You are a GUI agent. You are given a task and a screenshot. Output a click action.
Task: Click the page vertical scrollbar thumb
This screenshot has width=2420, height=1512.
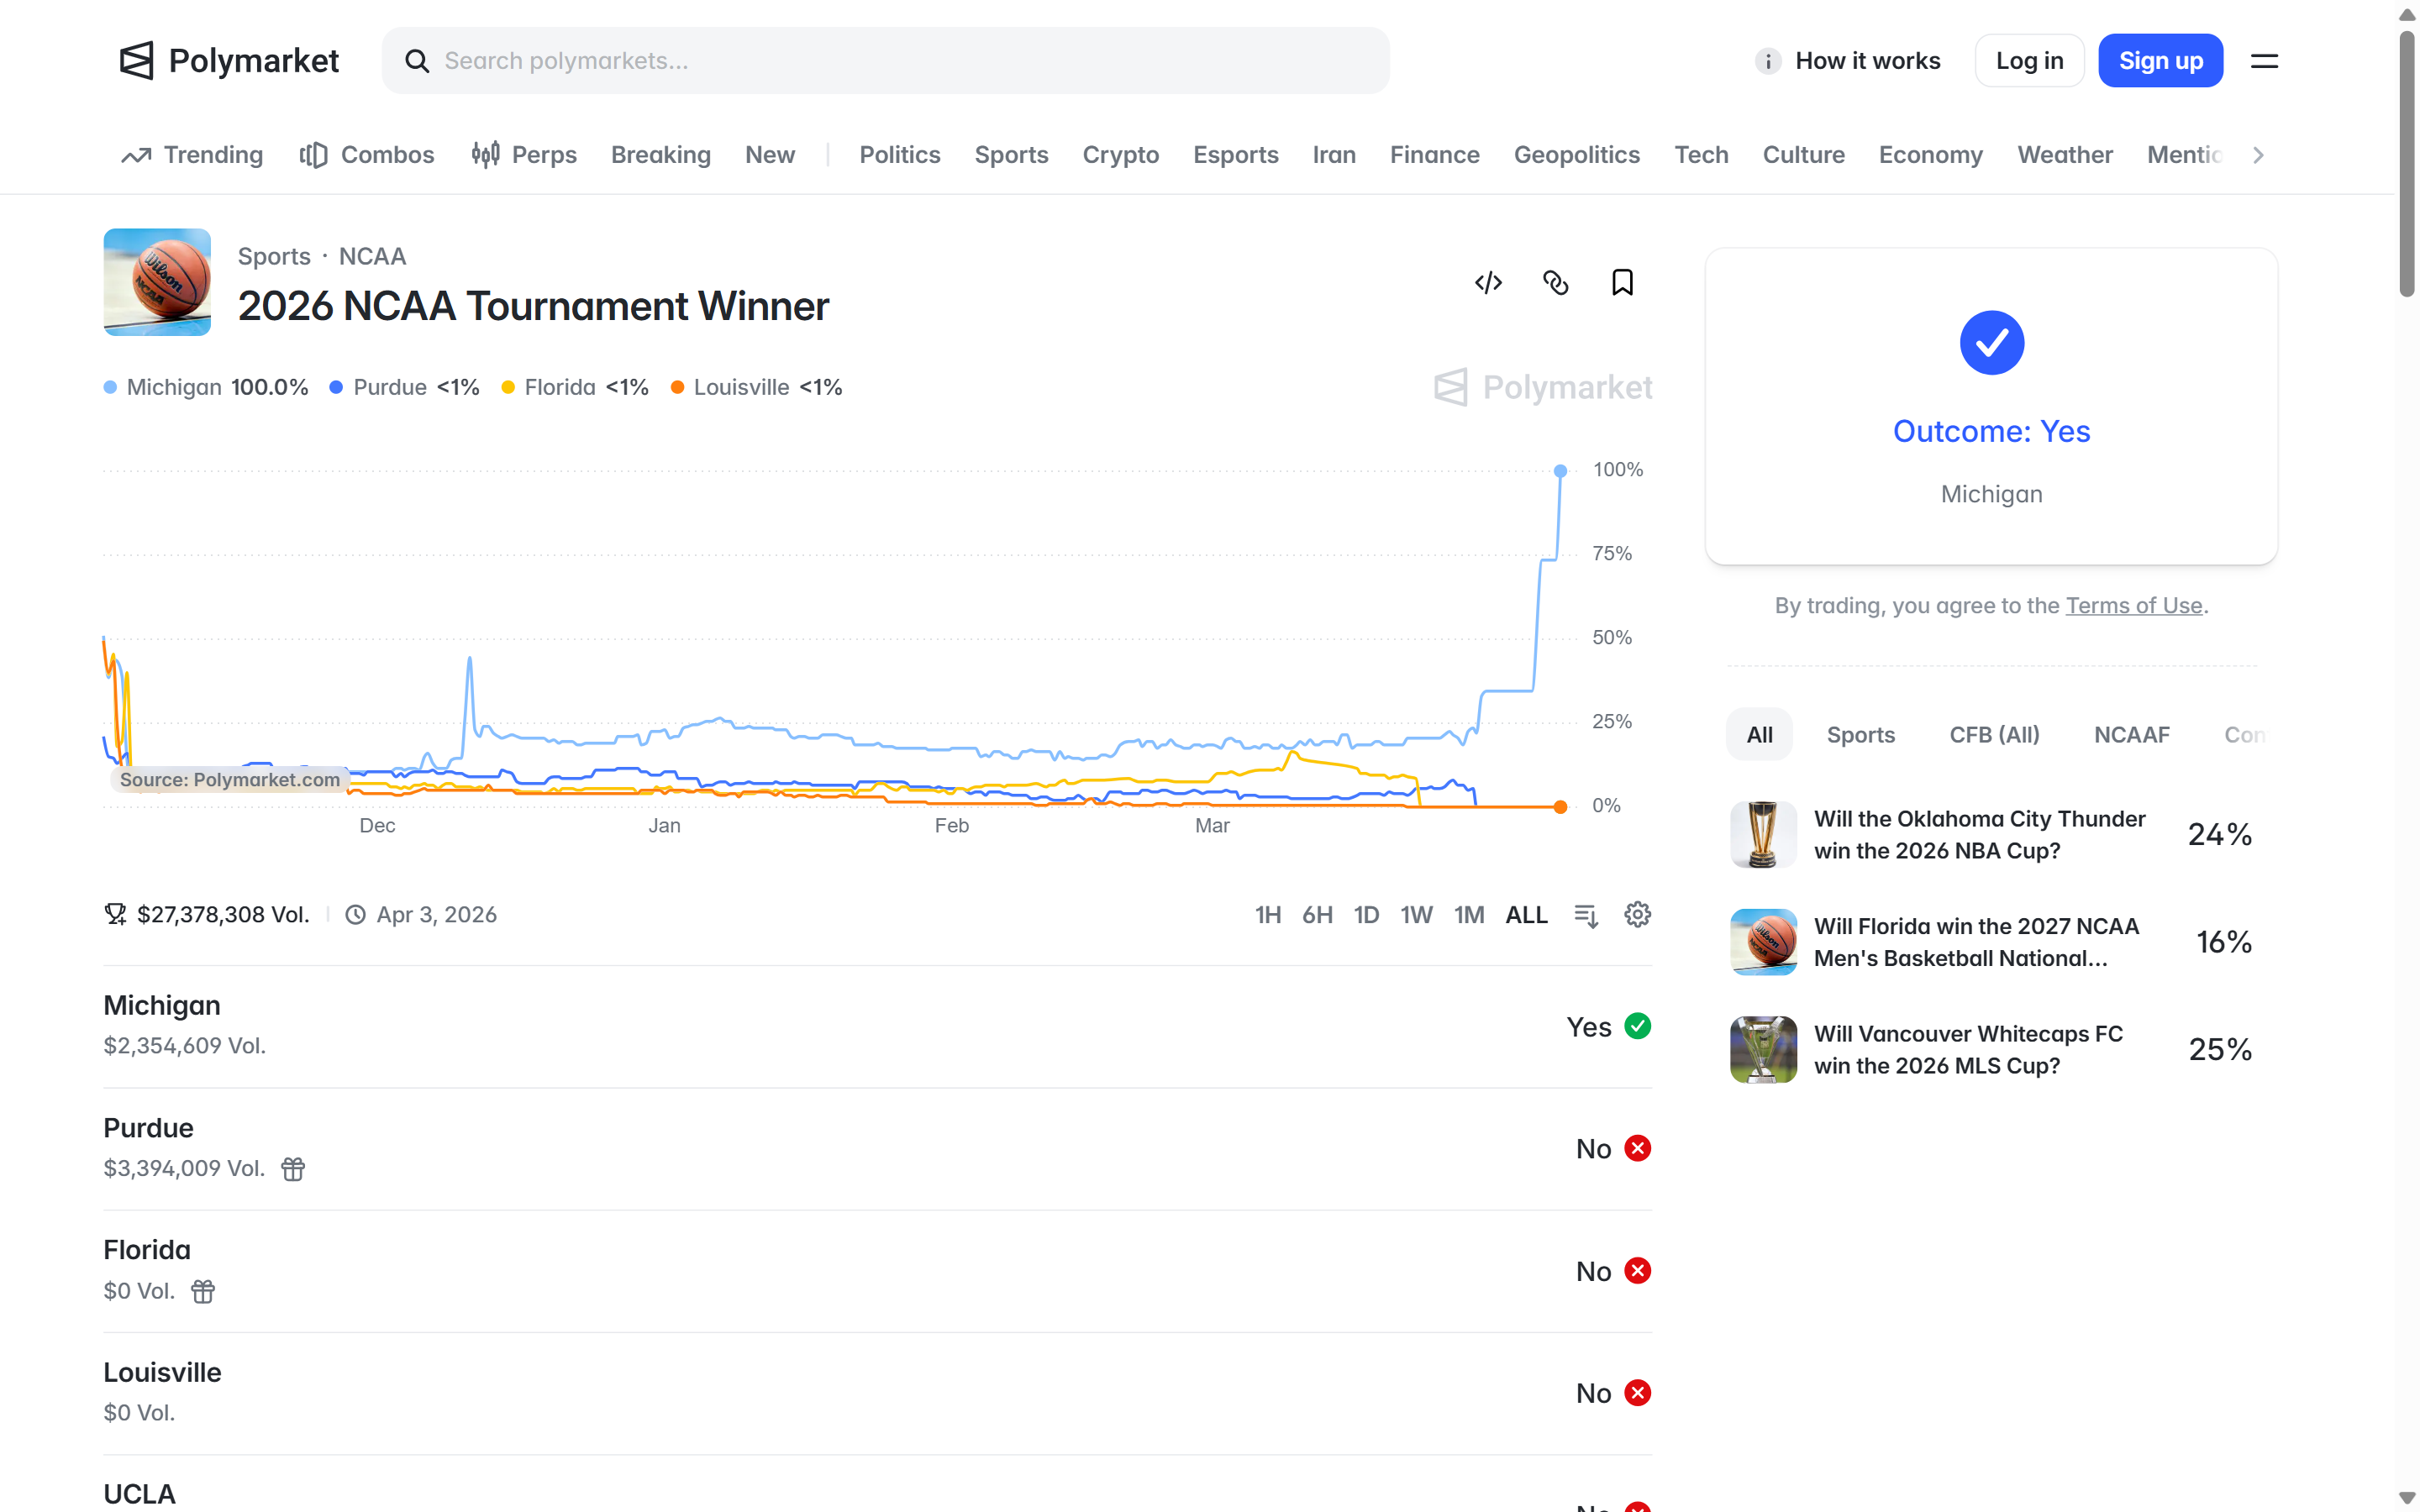2406,163
